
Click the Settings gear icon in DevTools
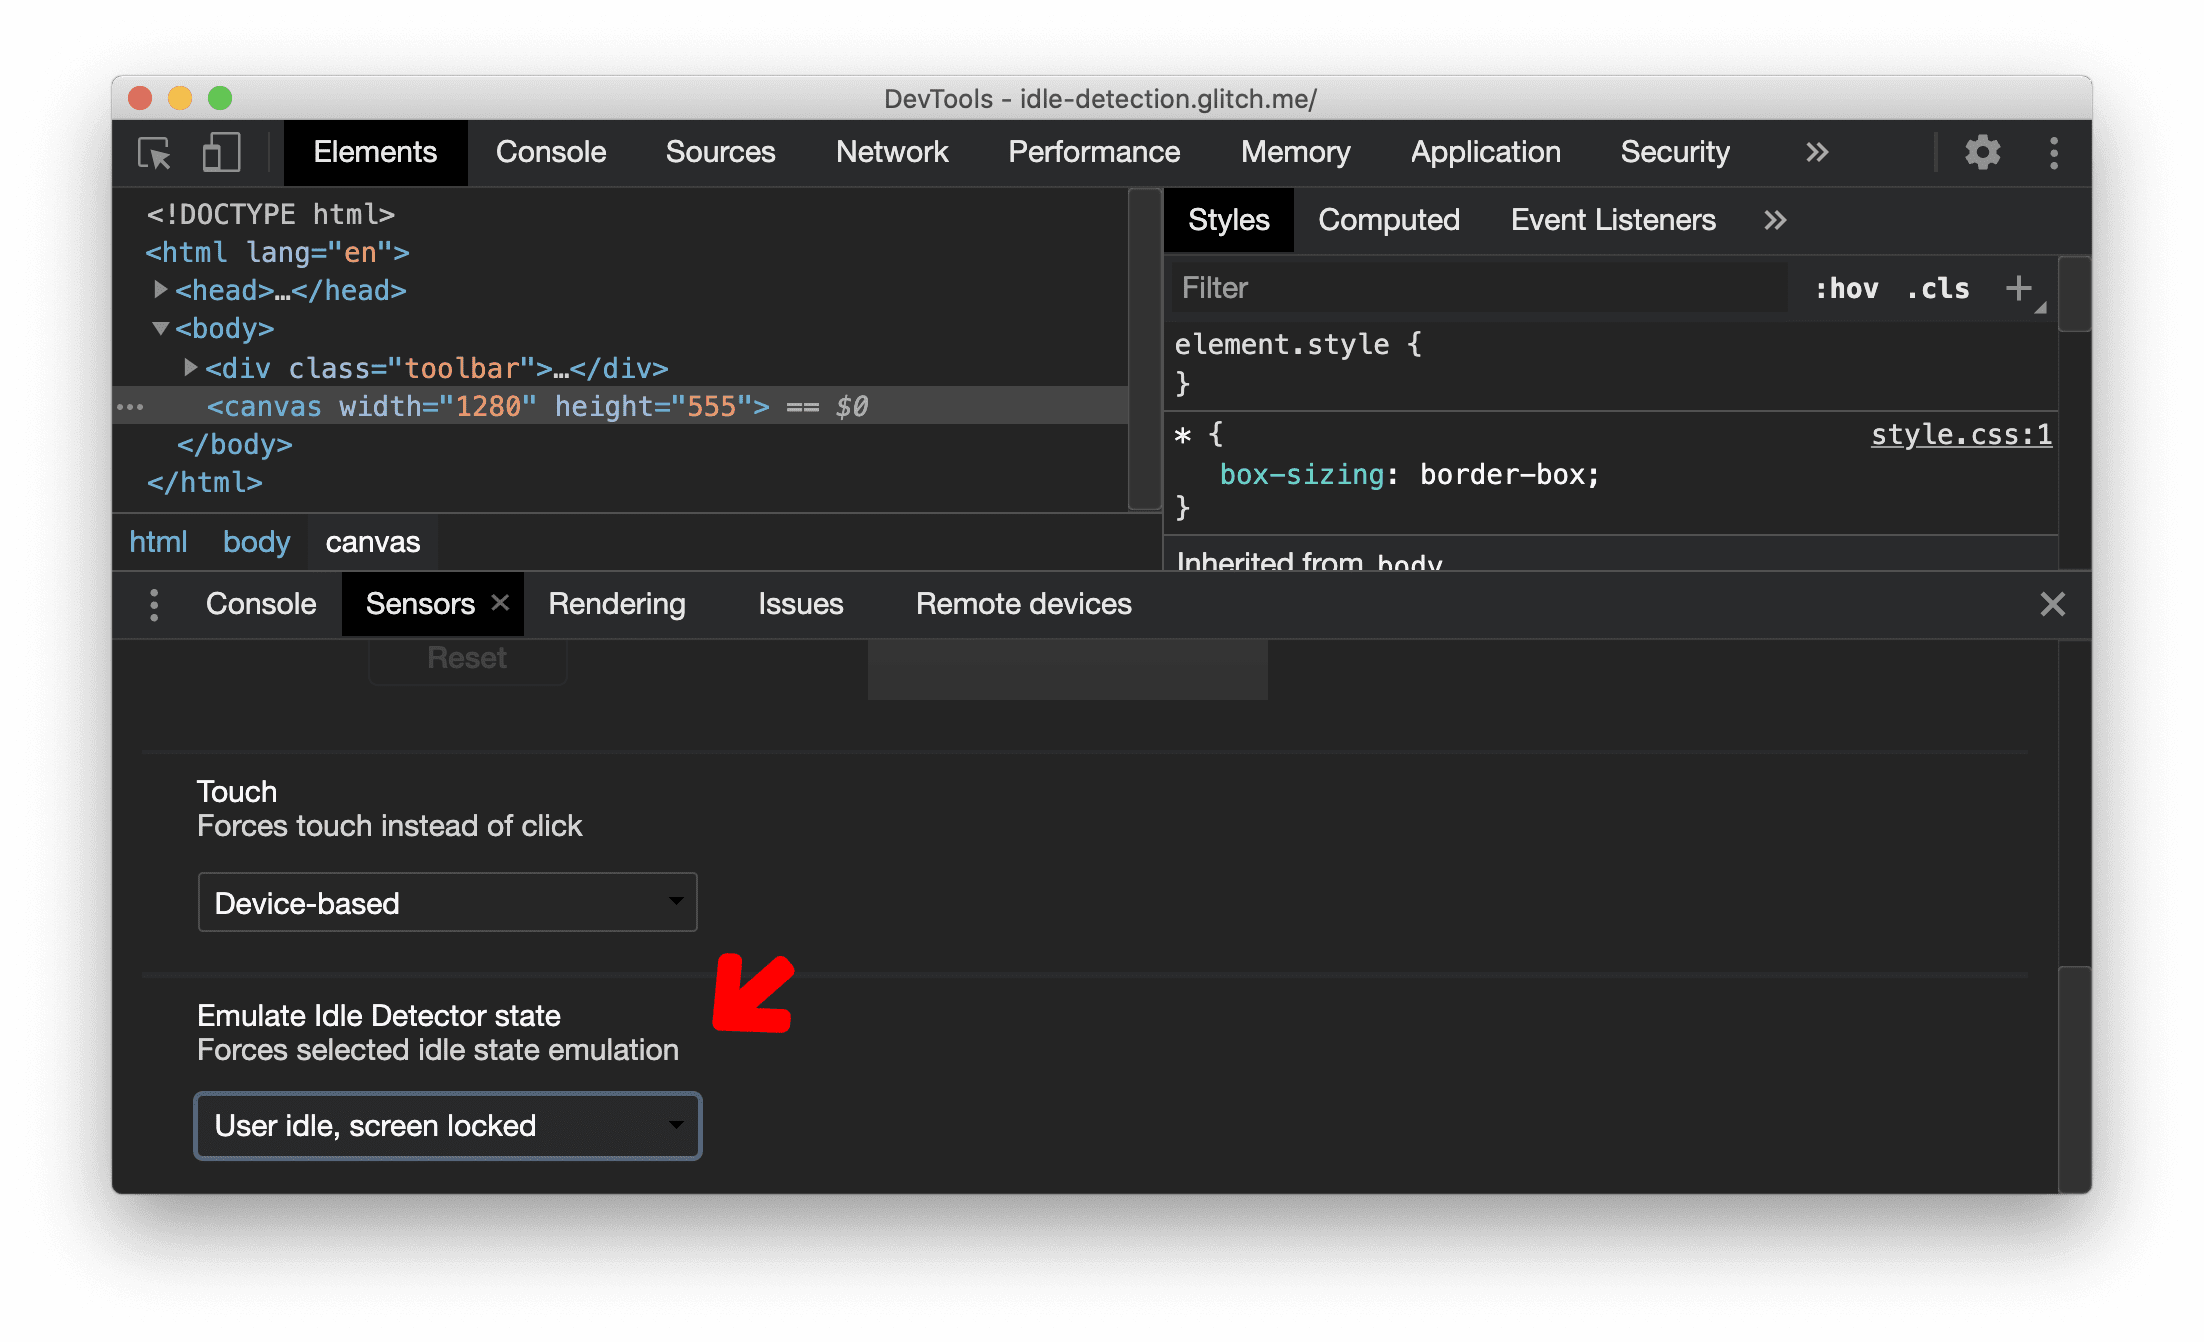tap(1982, 153)
